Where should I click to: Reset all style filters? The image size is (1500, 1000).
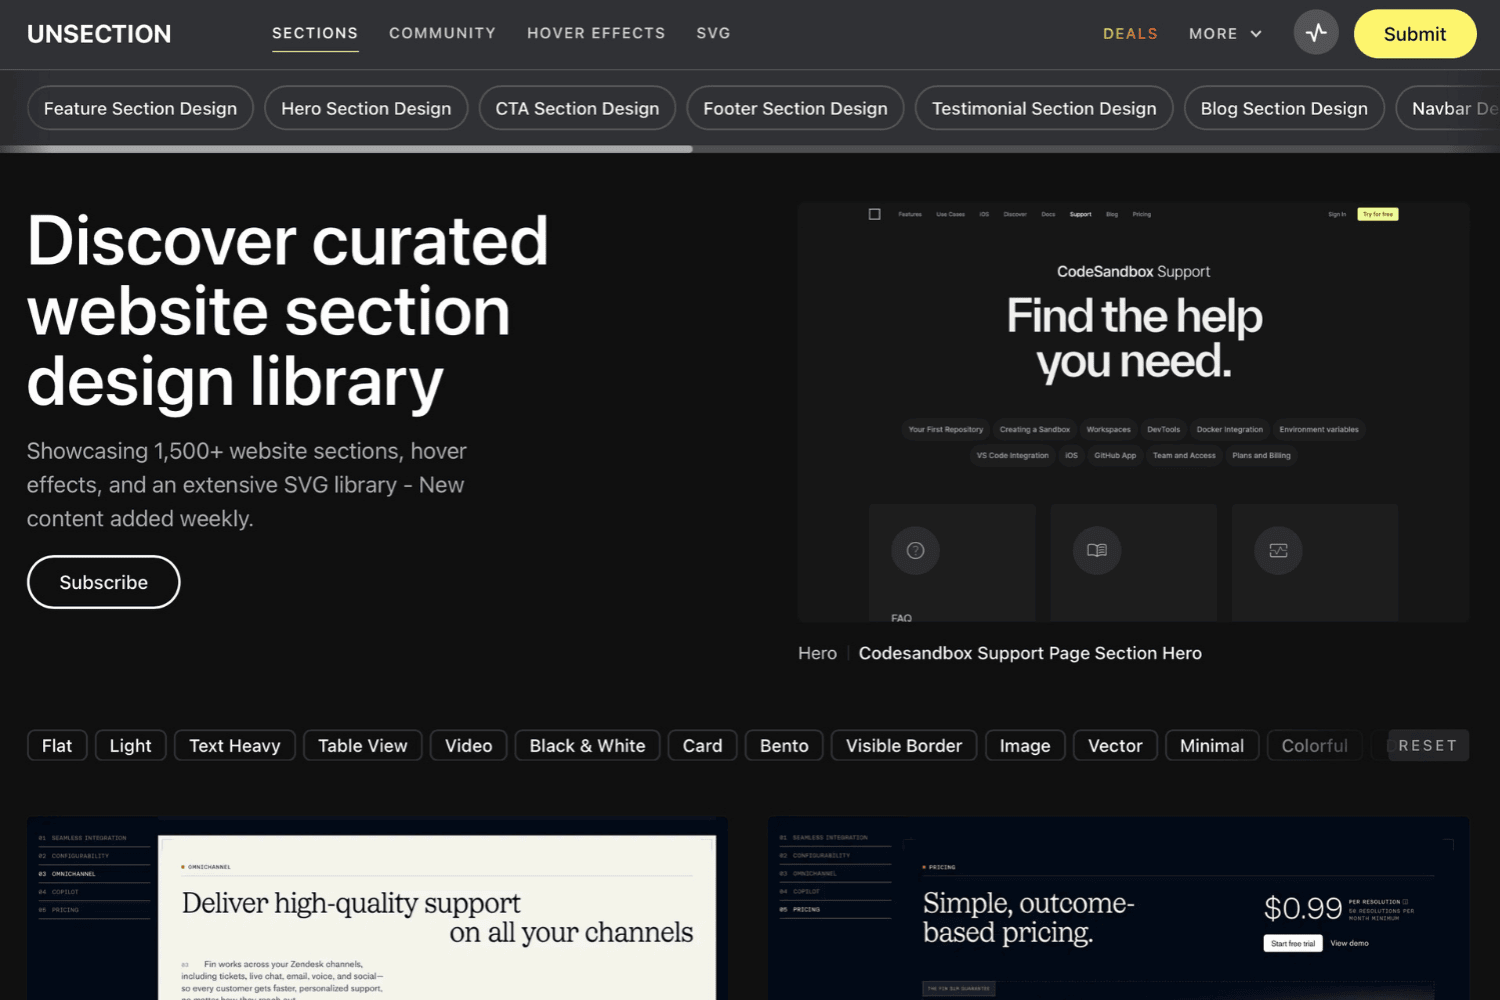click(1427, 746)
